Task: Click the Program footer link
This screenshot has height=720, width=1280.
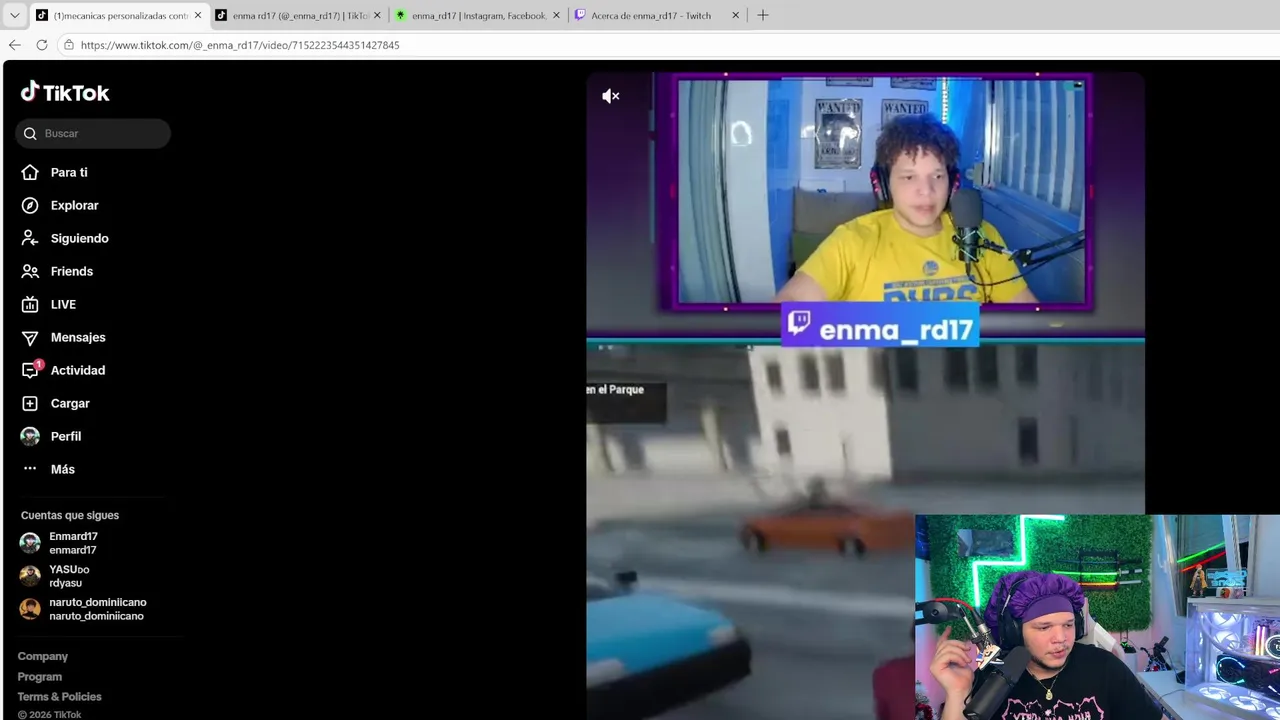Action: click(x=39, y=676)
